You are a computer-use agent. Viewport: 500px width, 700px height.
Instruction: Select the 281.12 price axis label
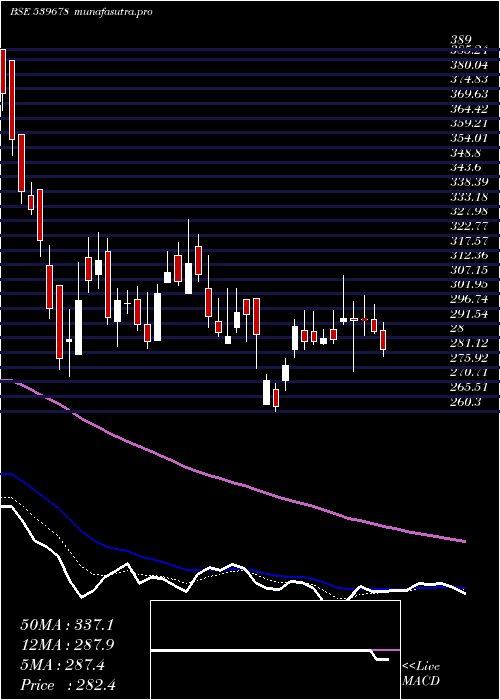point(469,343)
